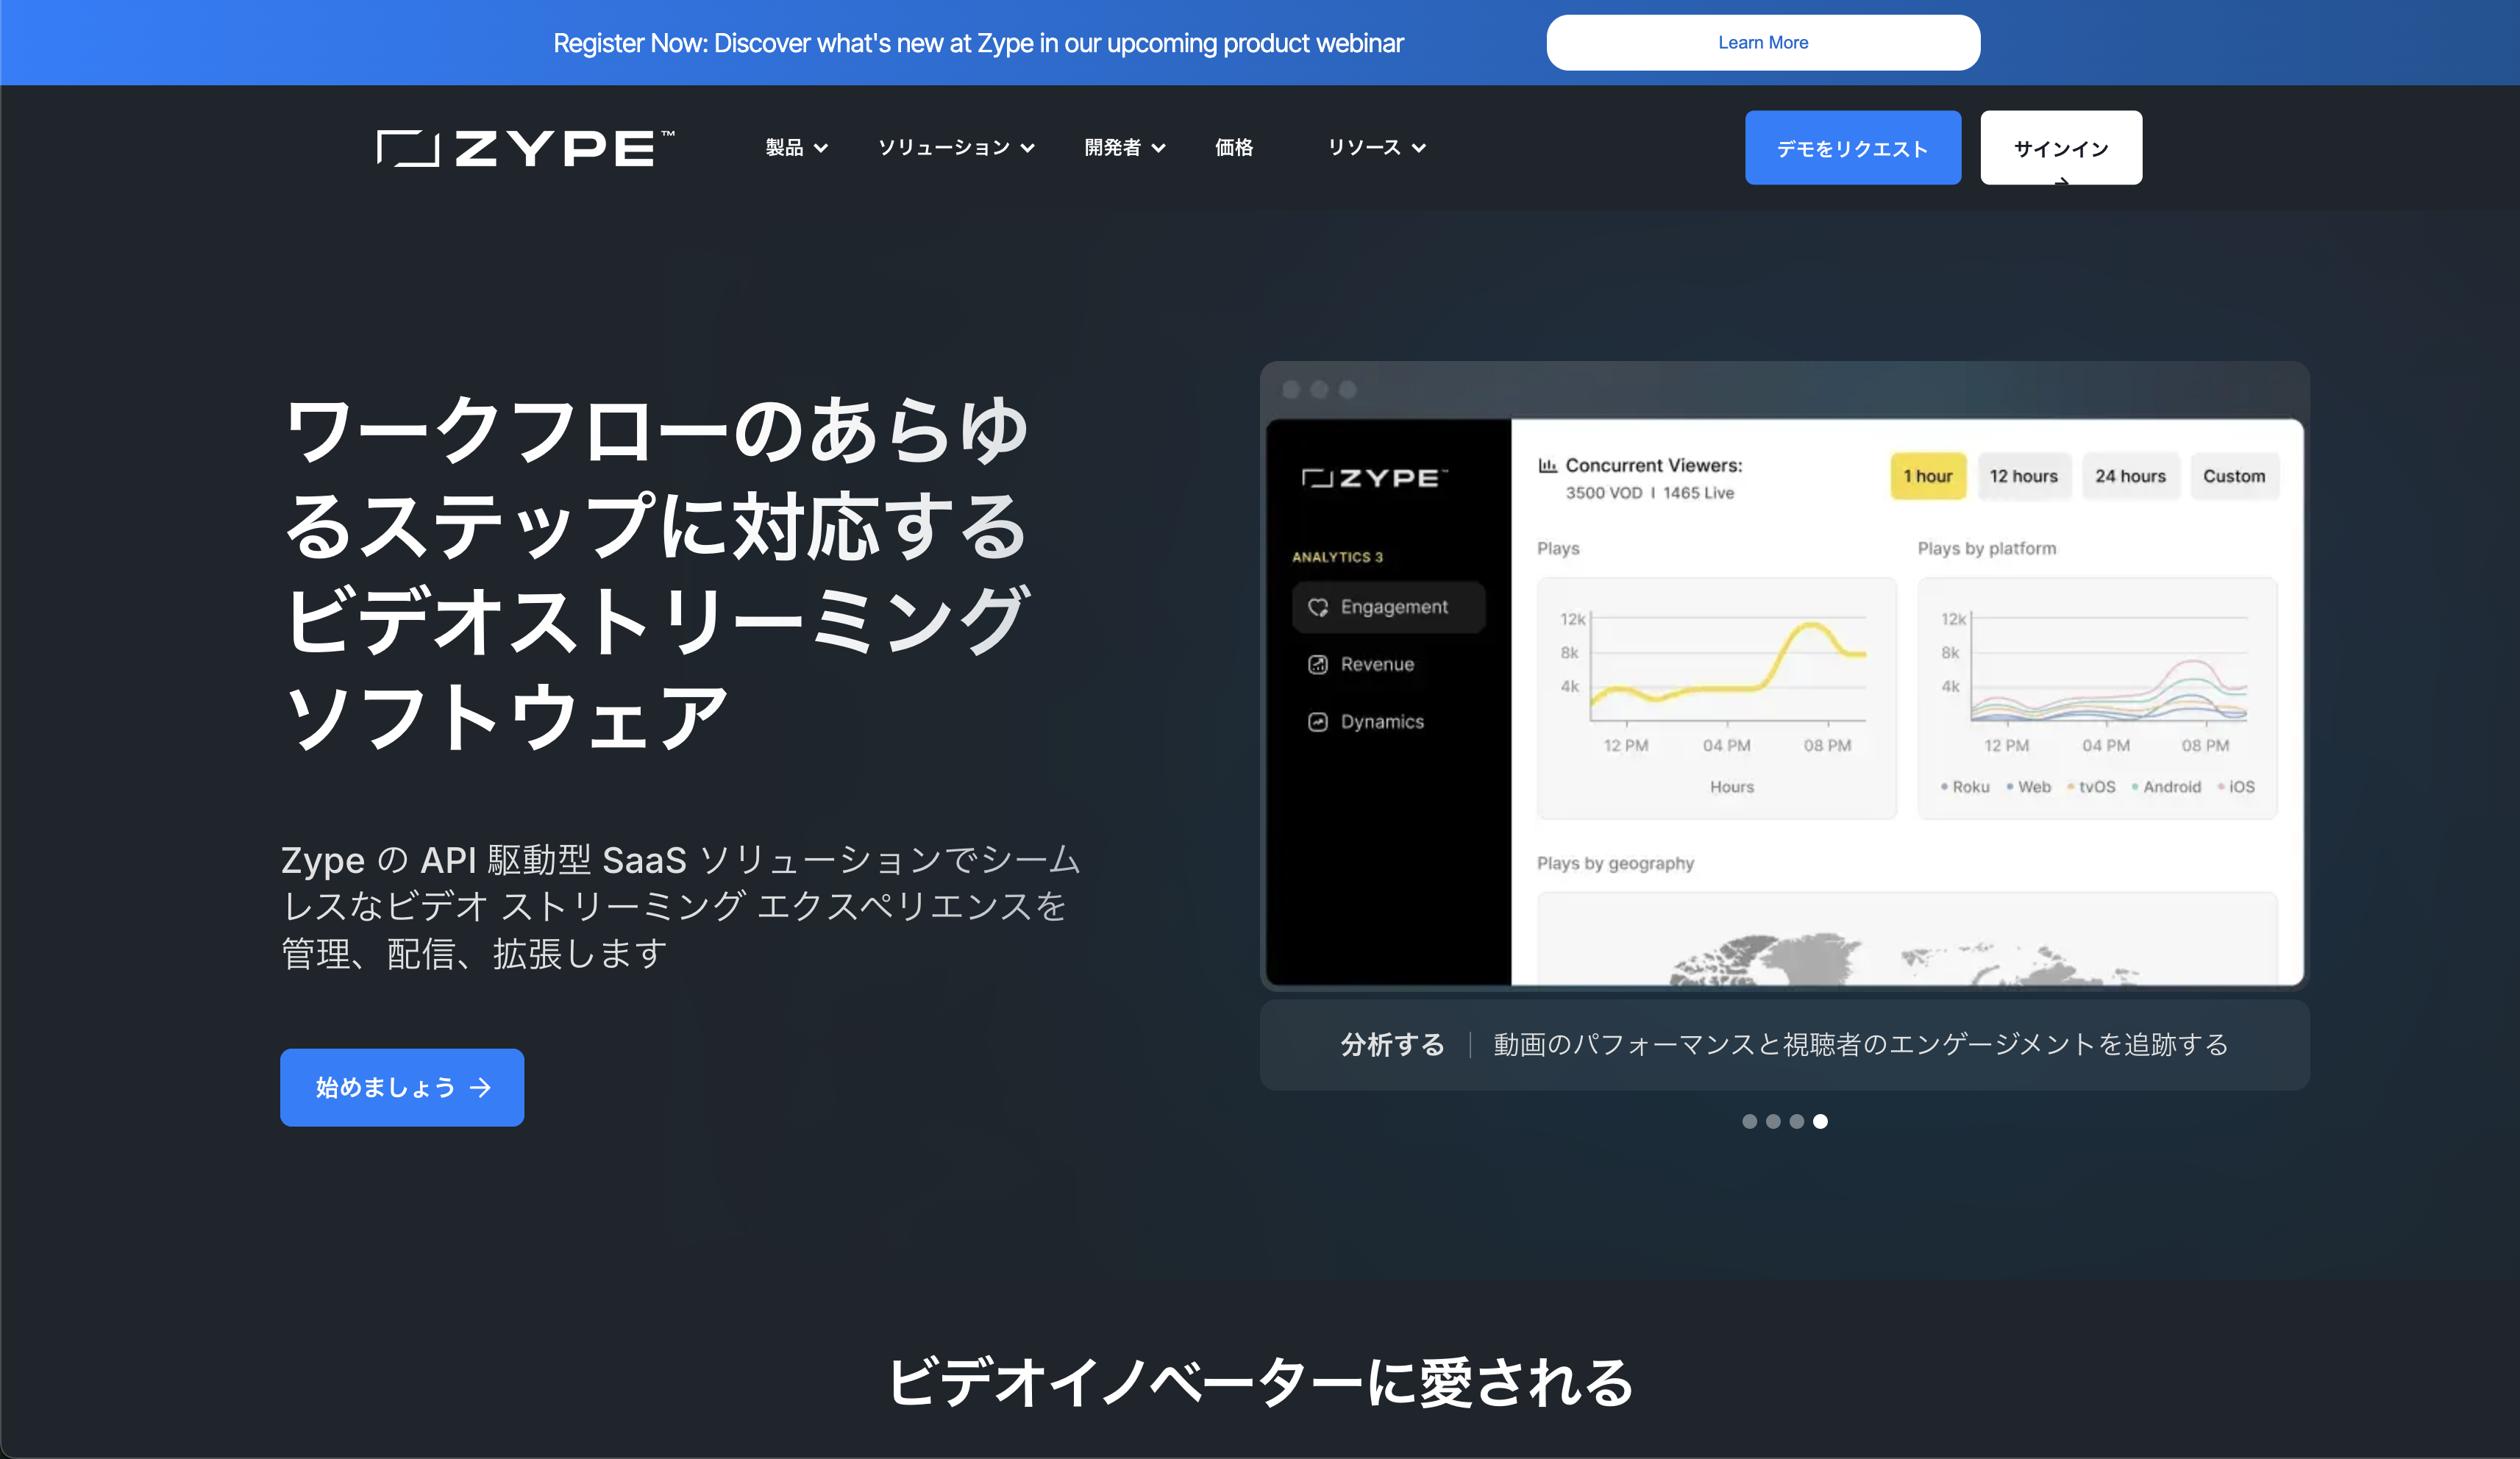Screen dimensions: 2520x1459
Task: Click the 分析する caption label
Action: click(x=1393, y=1044)
